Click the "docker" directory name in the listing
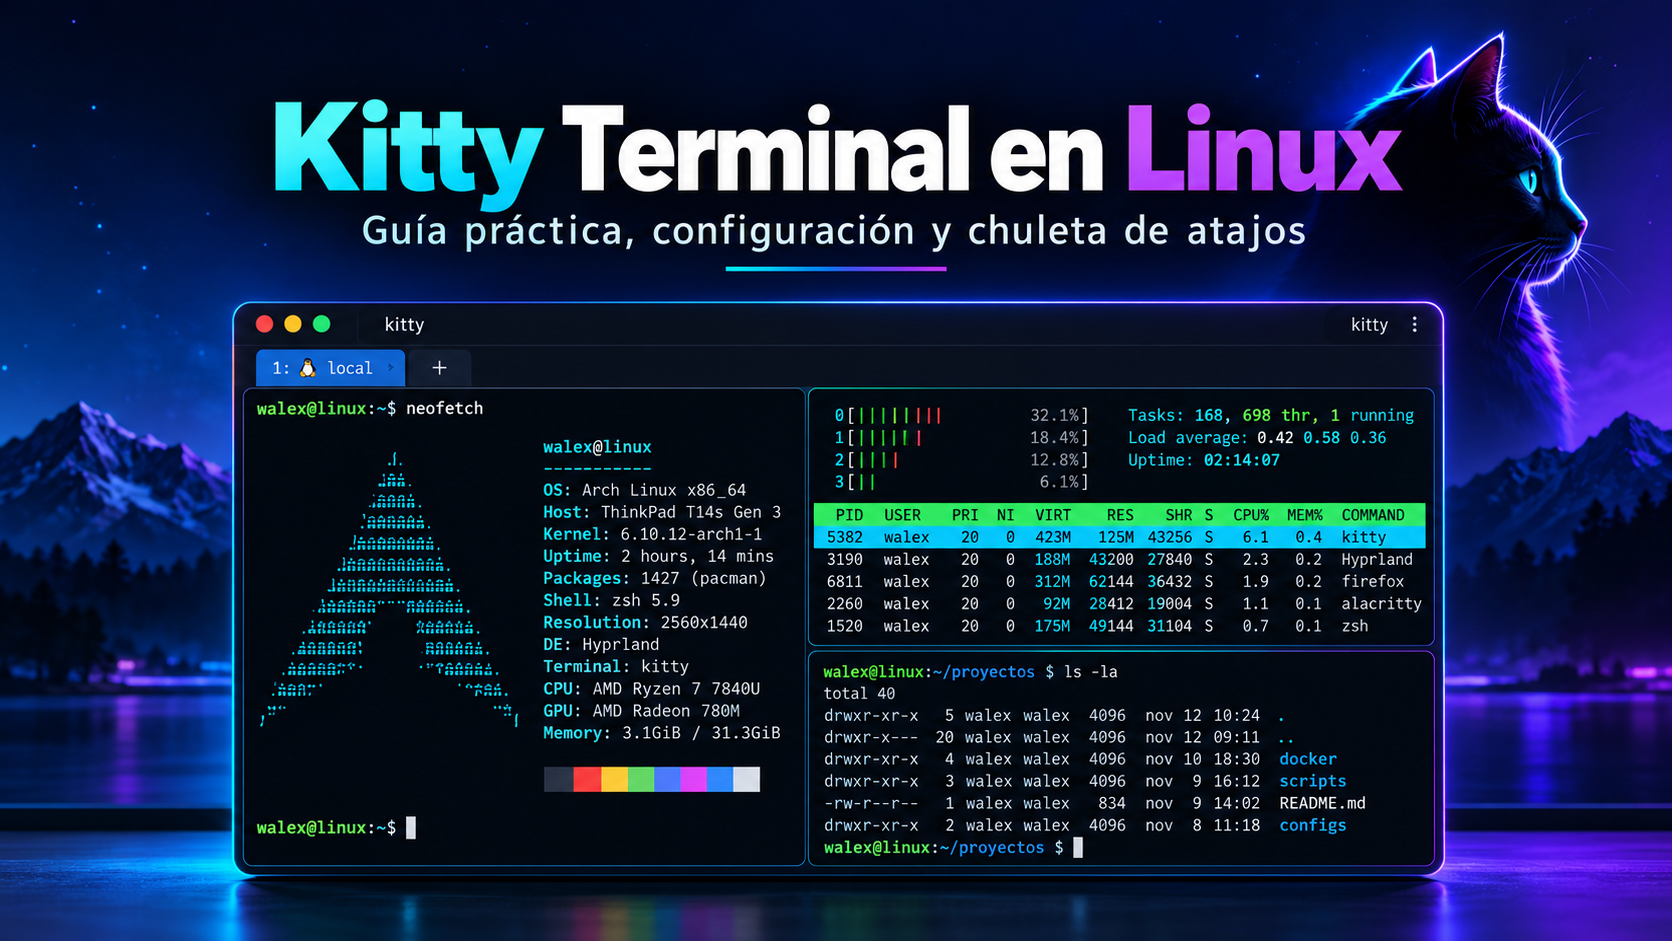The width and height of the screenshot is (1672, 941). coord(1308,759)
